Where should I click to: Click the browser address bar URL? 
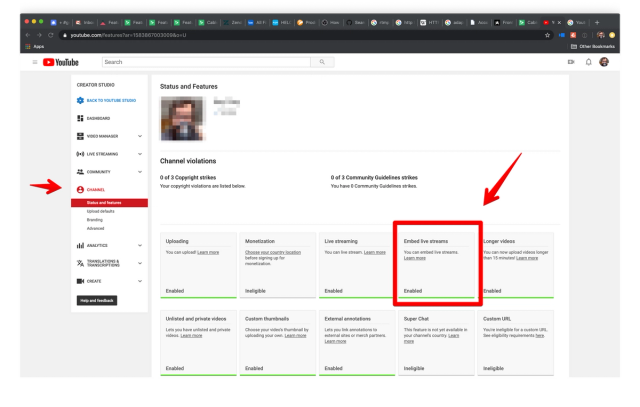point(128,35)
